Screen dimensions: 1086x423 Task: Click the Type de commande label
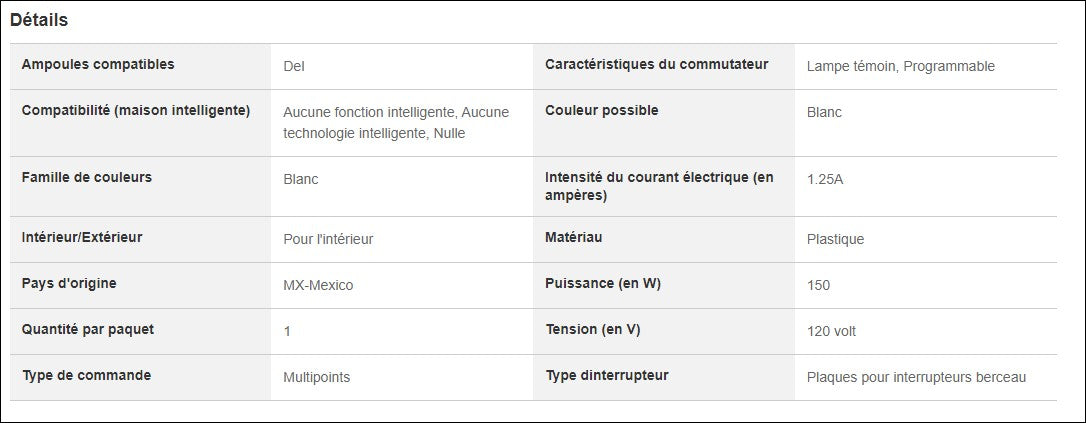point(86,376)
